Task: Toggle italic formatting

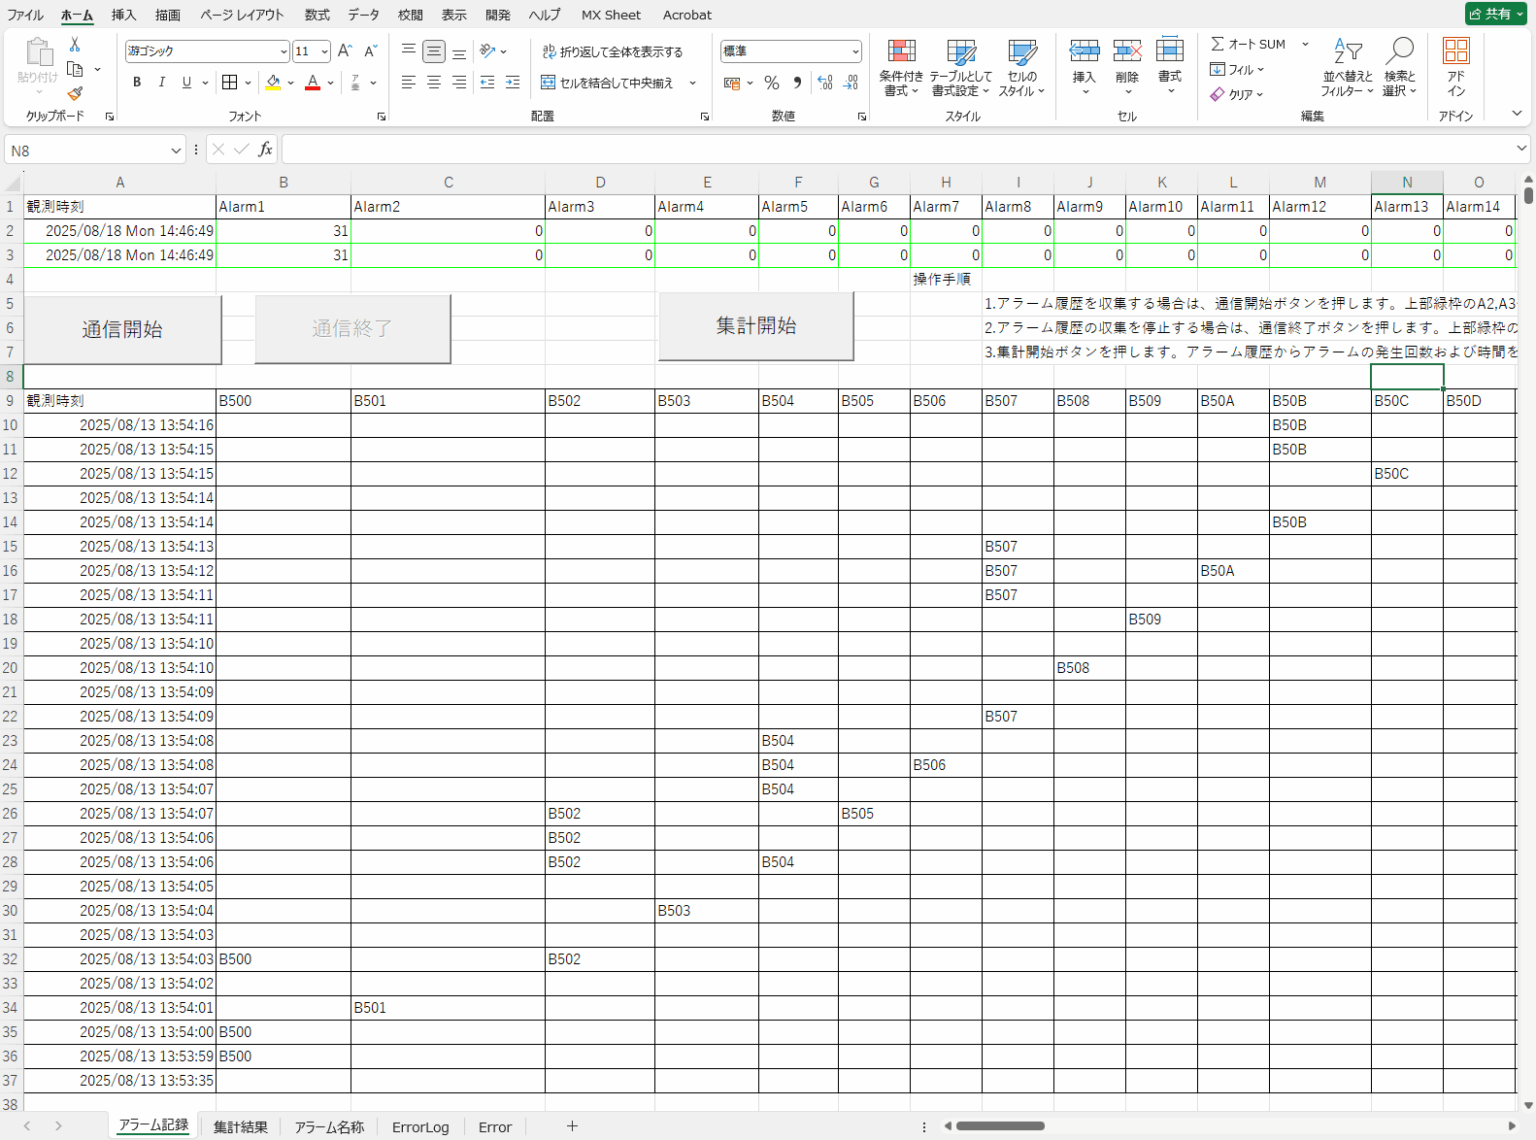Action: pos(161,83)
